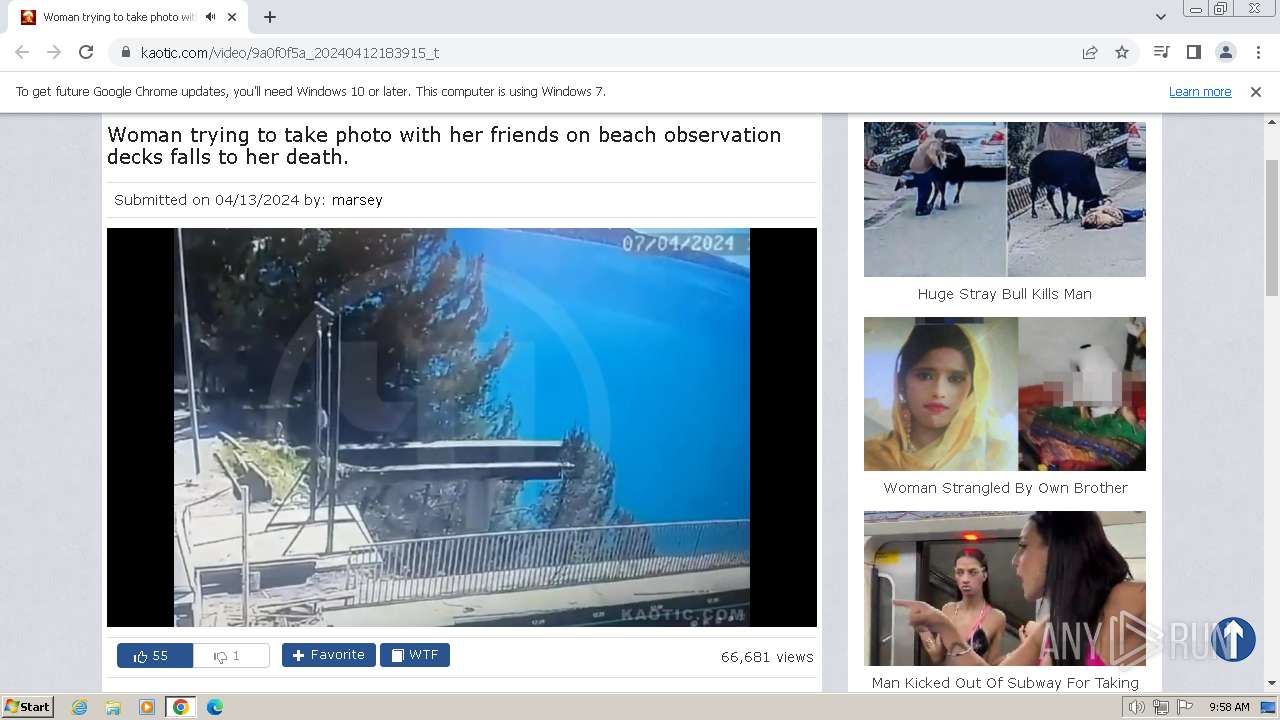Open system volume tray icon

[x=1136, y=707]
